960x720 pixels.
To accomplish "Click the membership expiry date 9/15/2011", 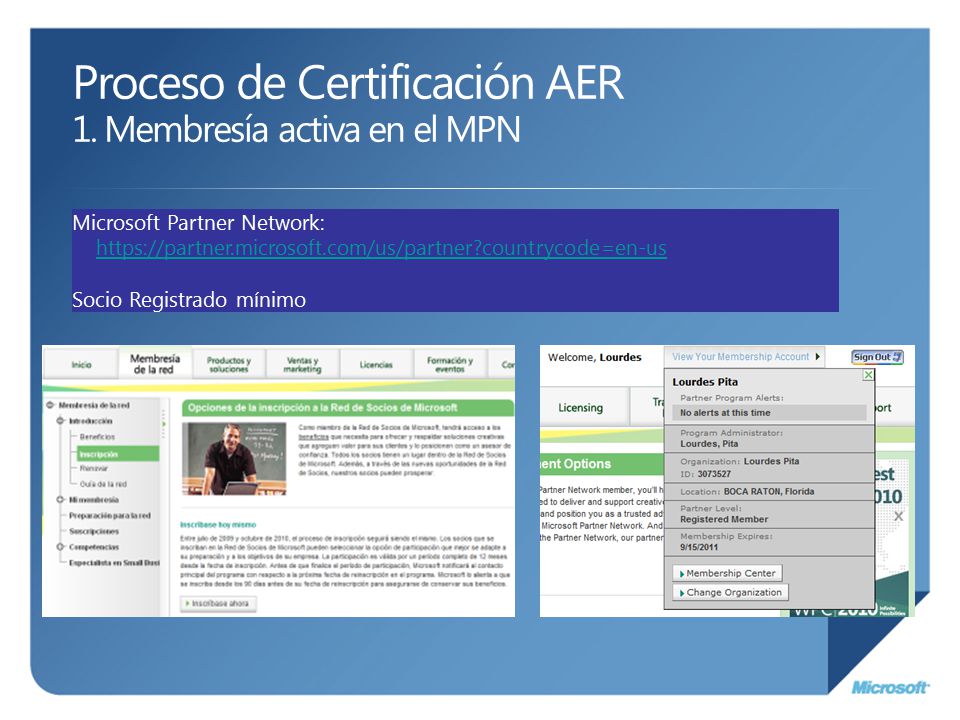I will (699, 547).
